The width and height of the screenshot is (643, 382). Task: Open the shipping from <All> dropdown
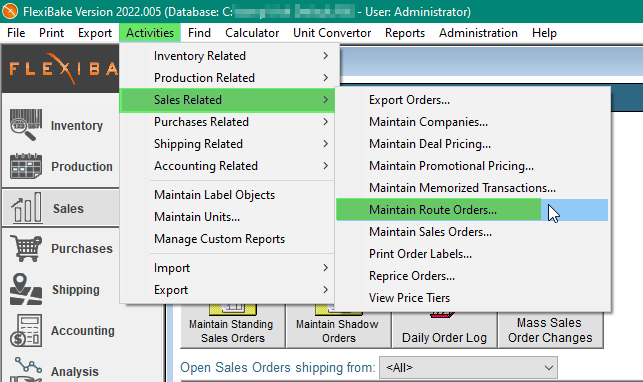coord(469,367)
